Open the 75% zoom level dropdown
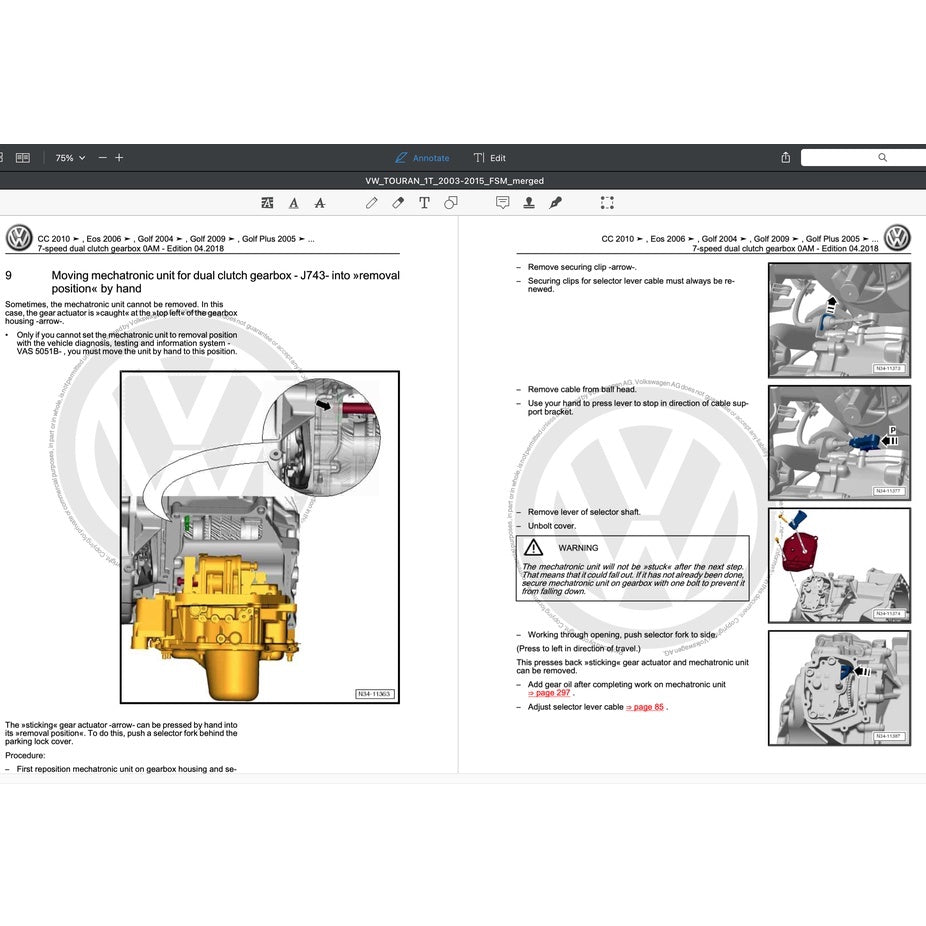Viewport: 926px width, 926px height. point(70,158)
